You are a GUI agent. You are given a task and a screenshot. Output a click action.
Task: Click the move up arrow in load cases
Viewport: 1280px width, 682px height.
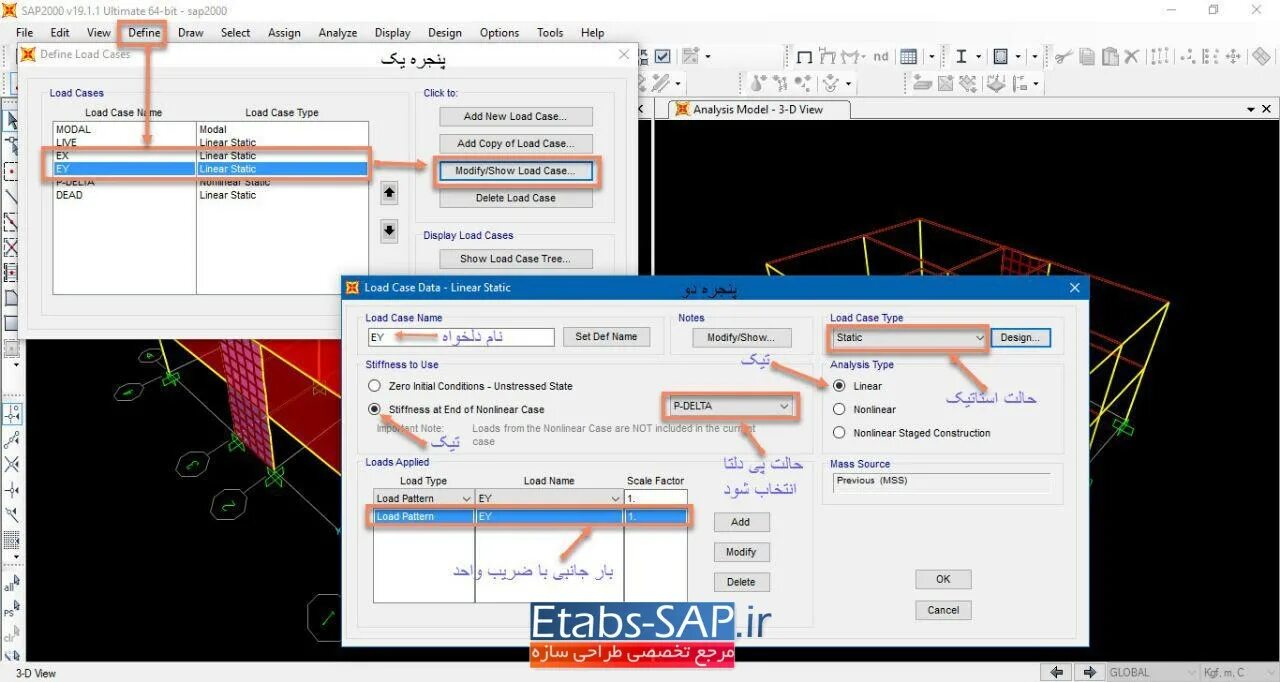(390, 192)
